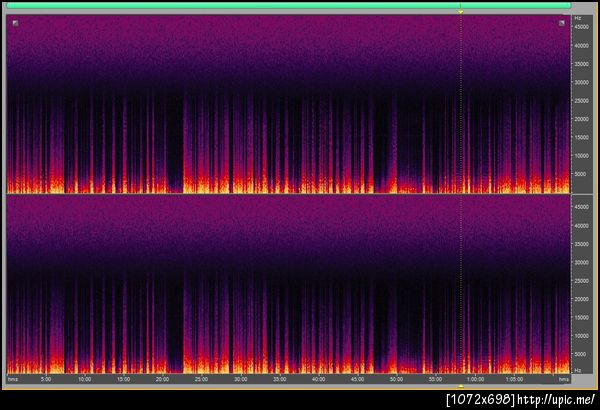
Task: Click the 10:00 mark on the time ruler
Action: coord(85,379)
